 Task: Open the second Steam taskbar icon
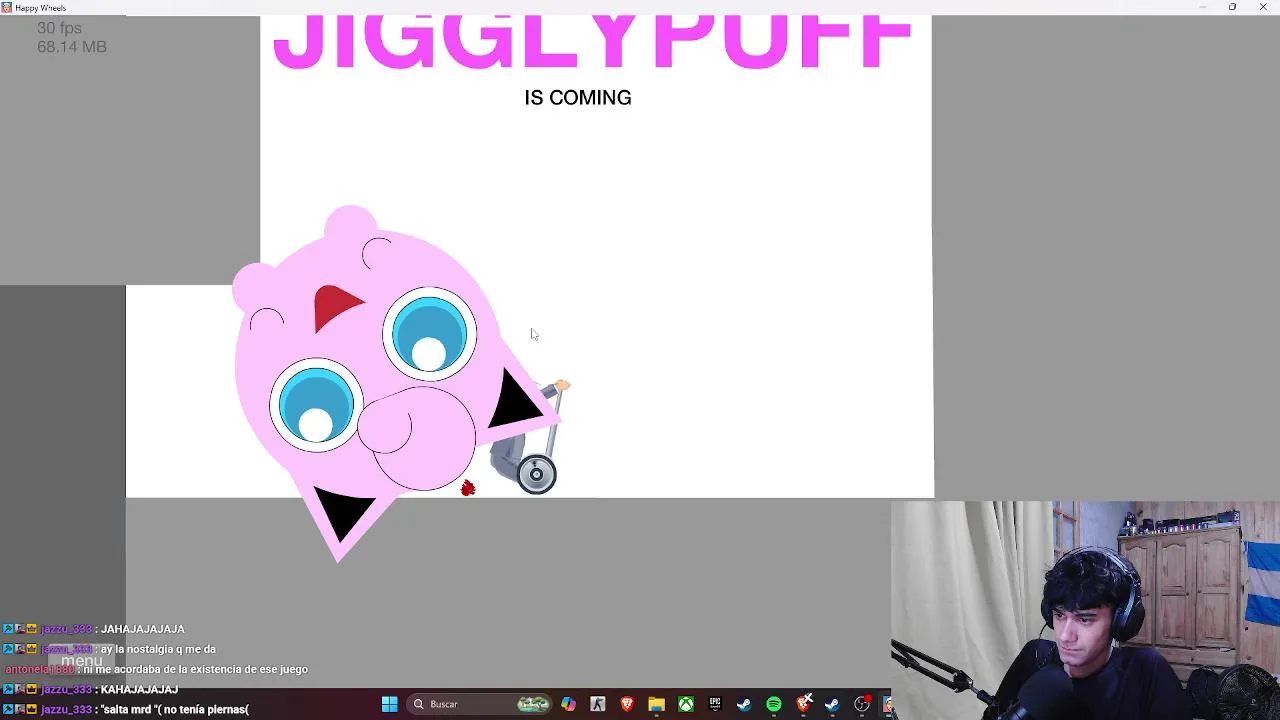(x=832, y=704)
